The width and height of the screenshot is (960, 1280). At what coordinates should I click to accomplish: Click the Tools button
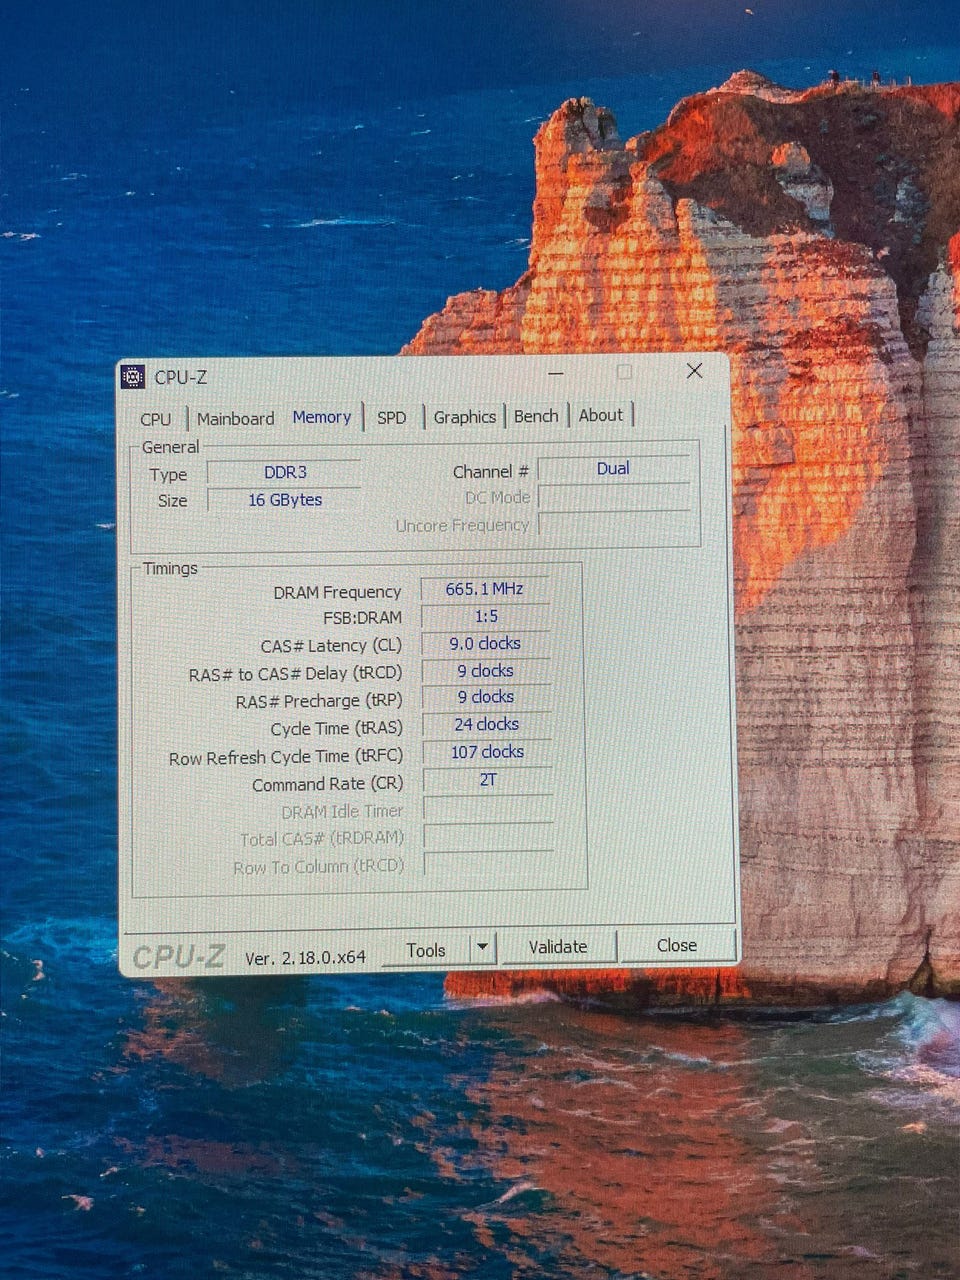[426, 950]
